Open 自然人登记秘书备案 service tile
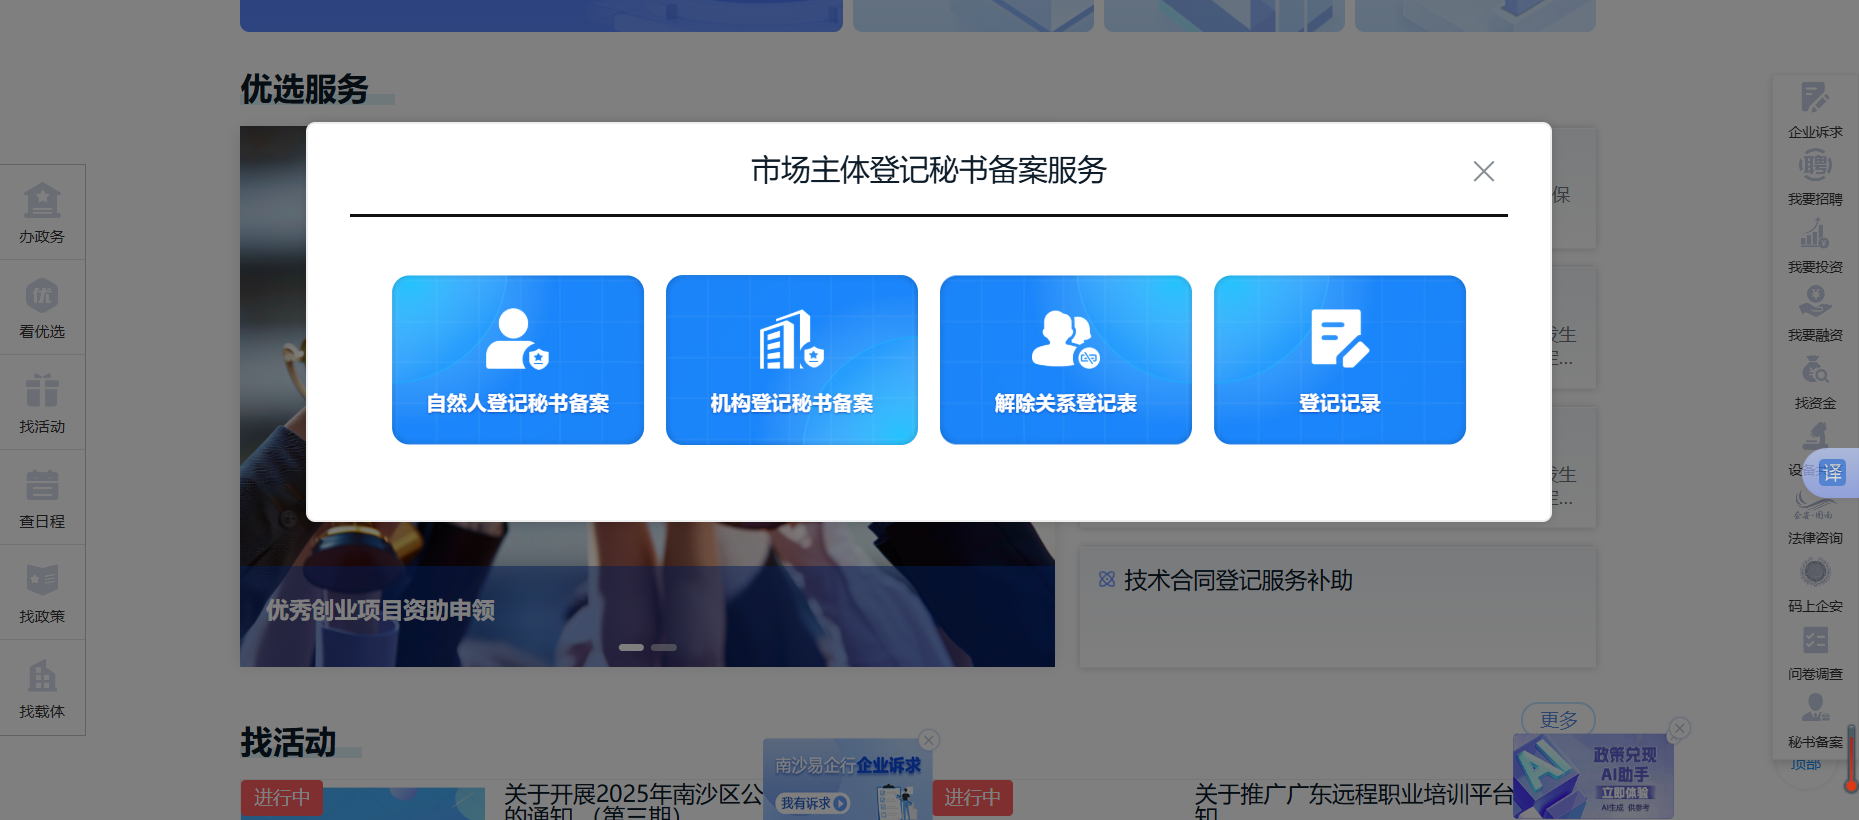Screen dimensions: 1859x820 point(517,360)
